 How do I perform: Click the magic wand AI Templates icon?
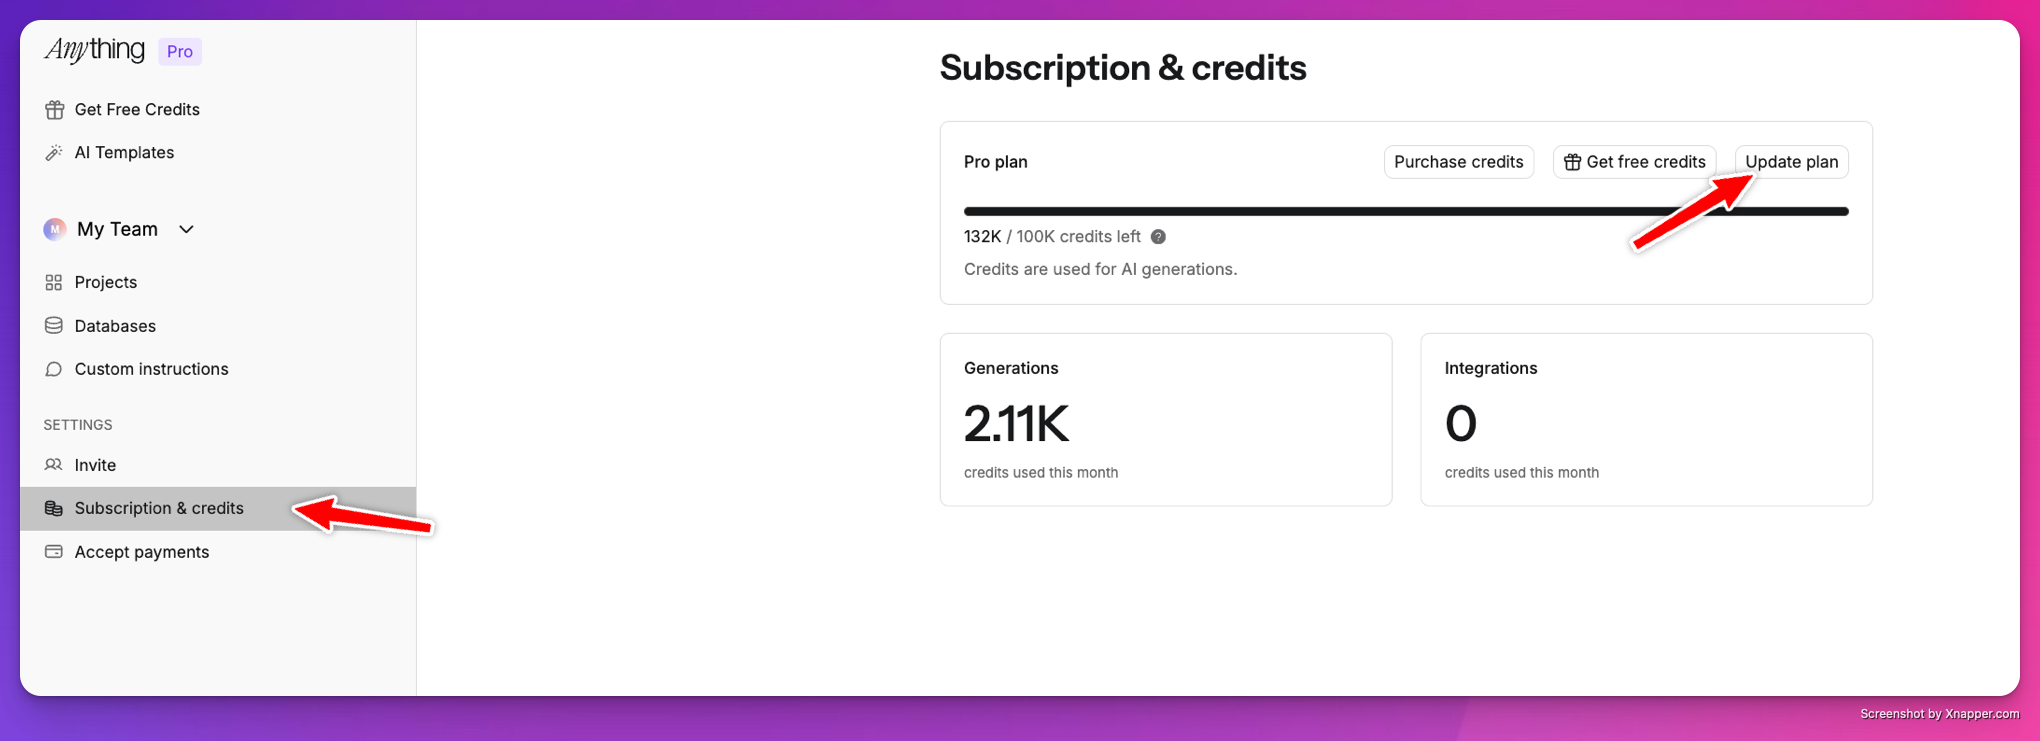(54, 152)
